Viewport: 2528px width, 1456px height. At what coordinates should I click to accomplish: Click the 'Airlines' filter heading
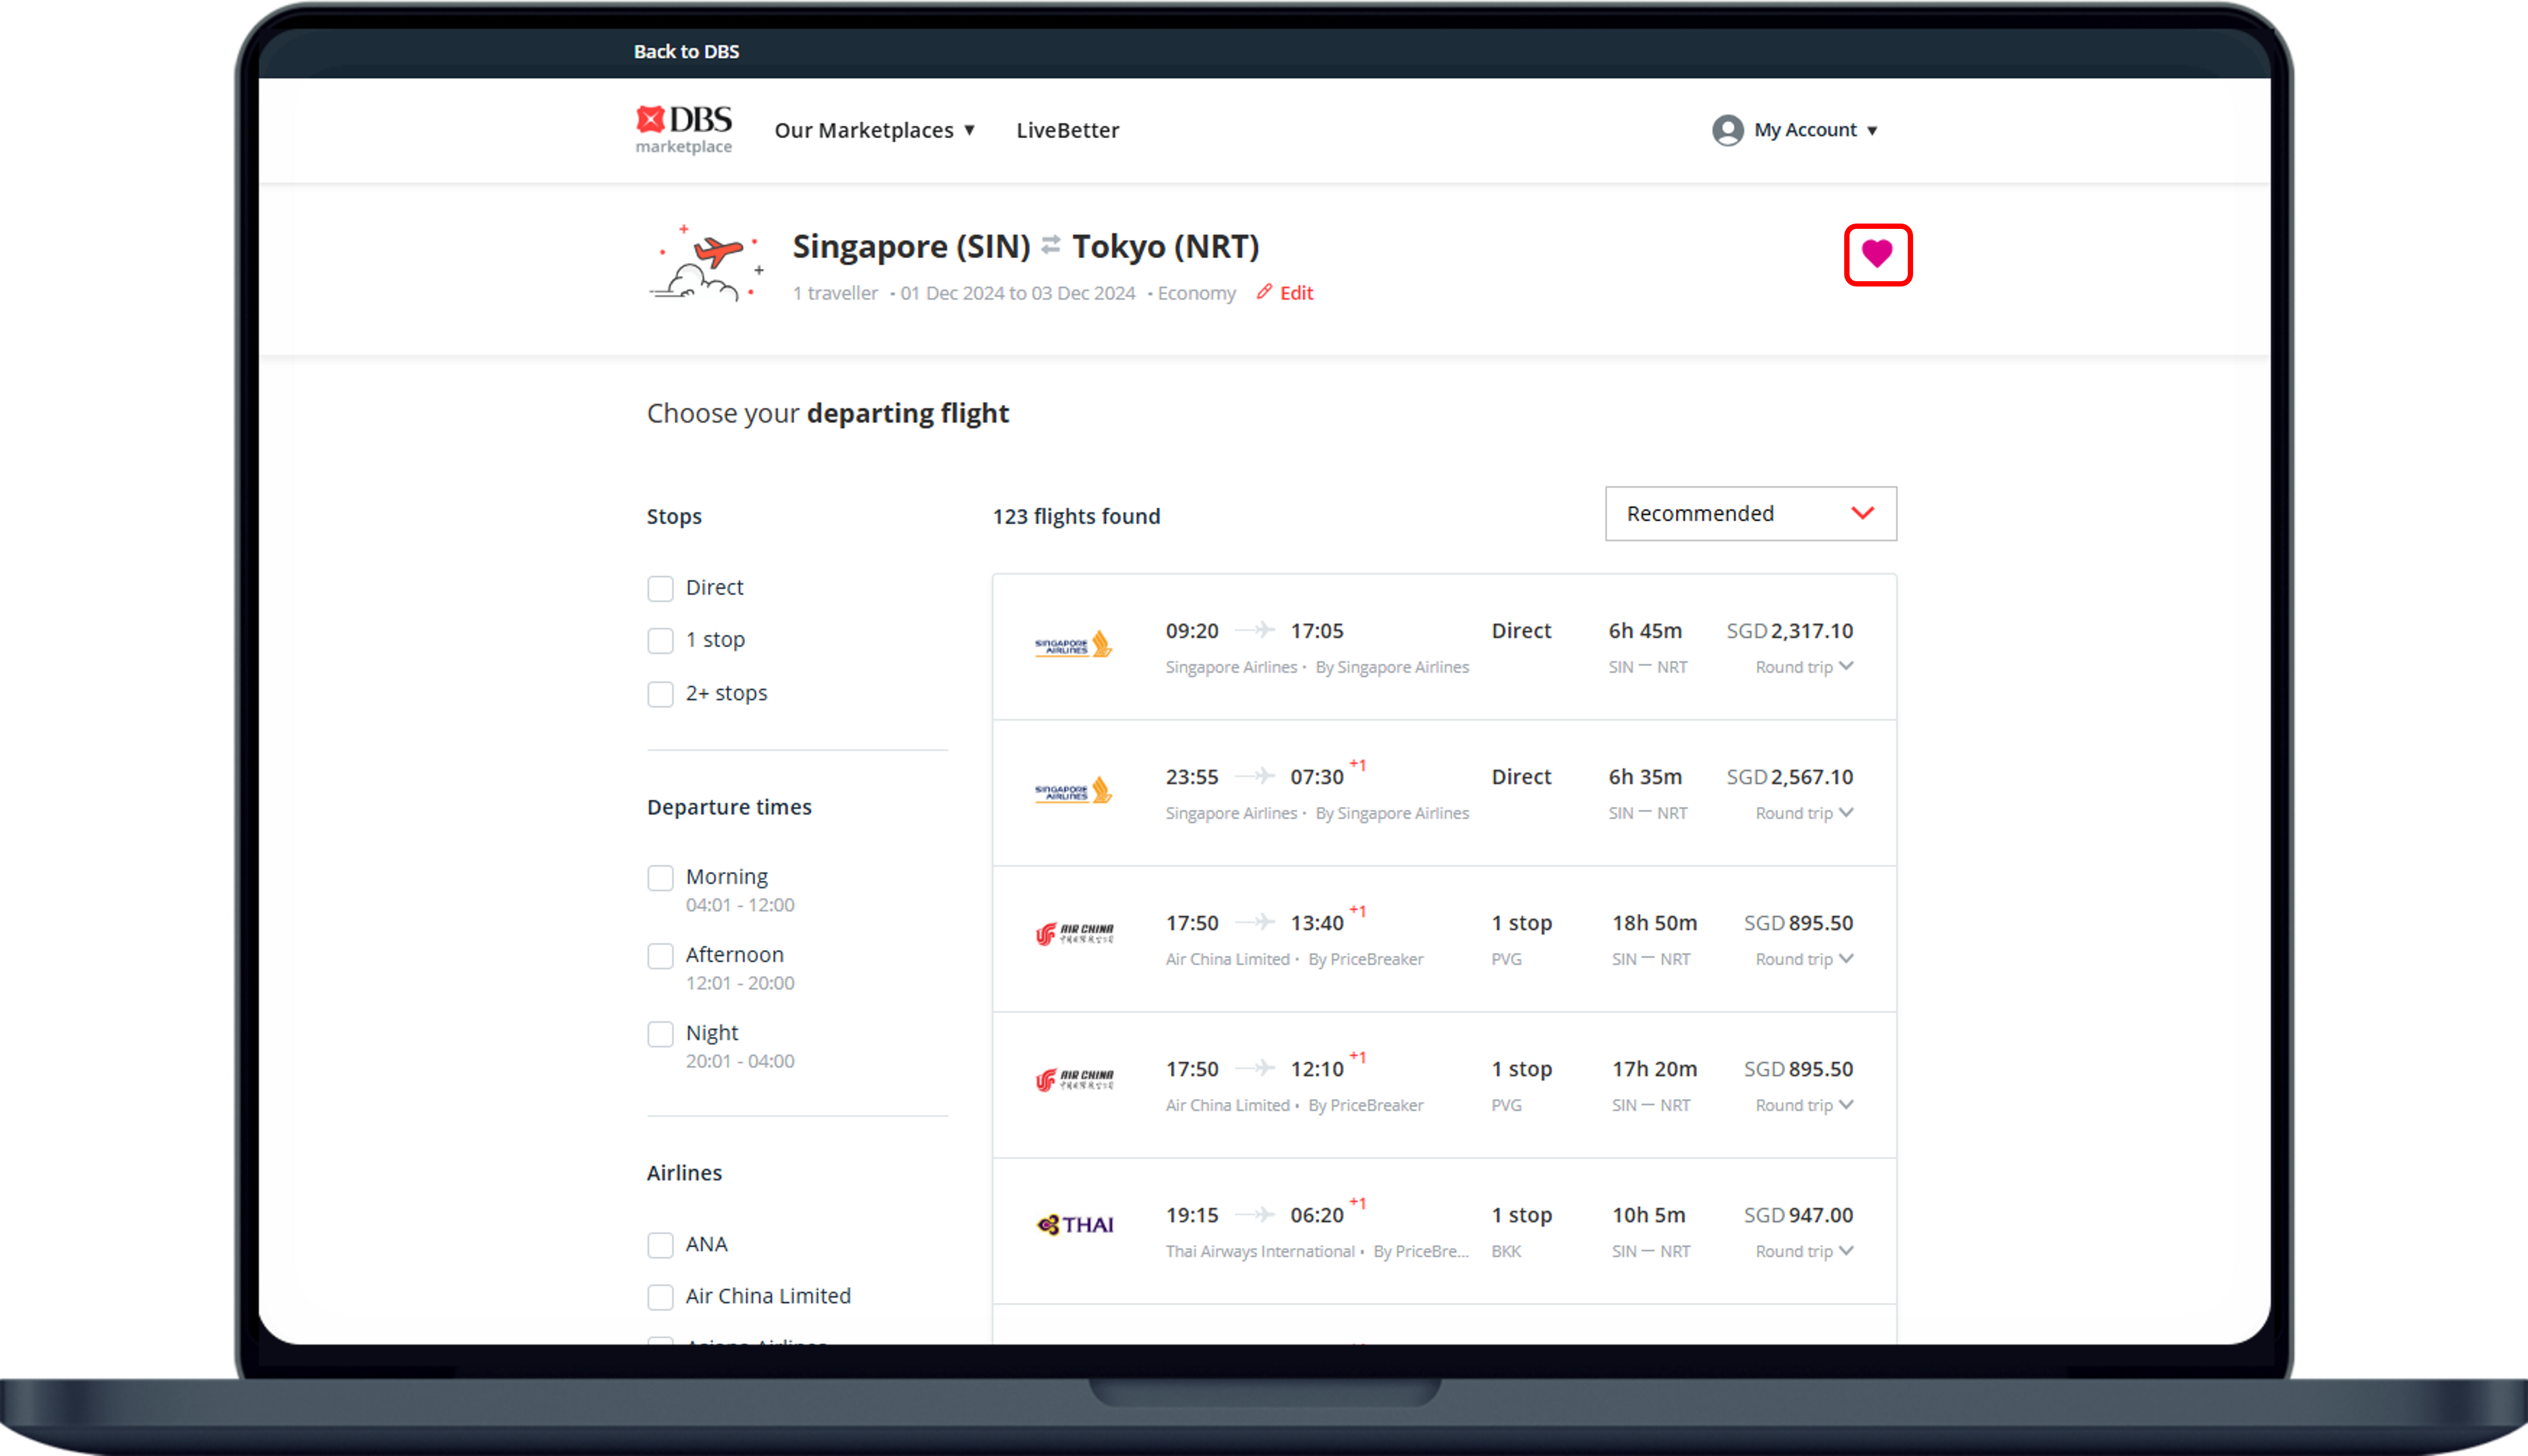684,1173
